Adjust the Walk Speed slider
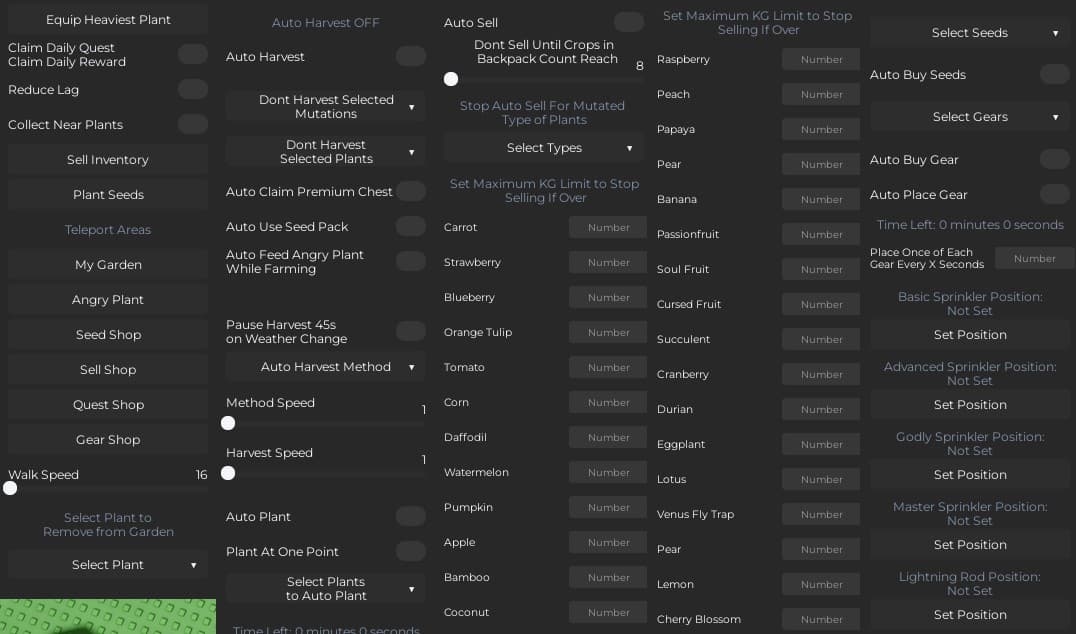Viewport: 1076px width, 634px height. tap(10, 488)
